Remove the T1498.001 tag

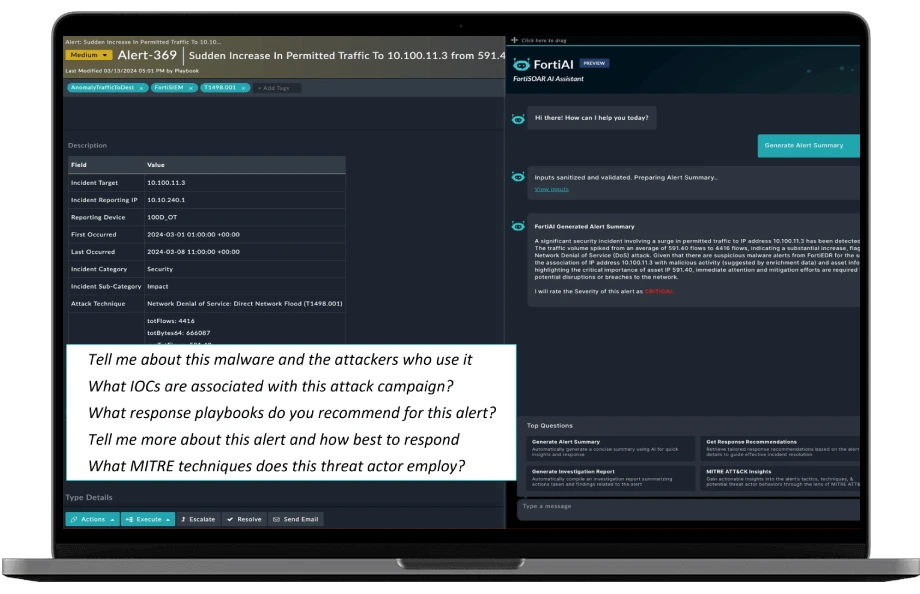click(243, 88)
